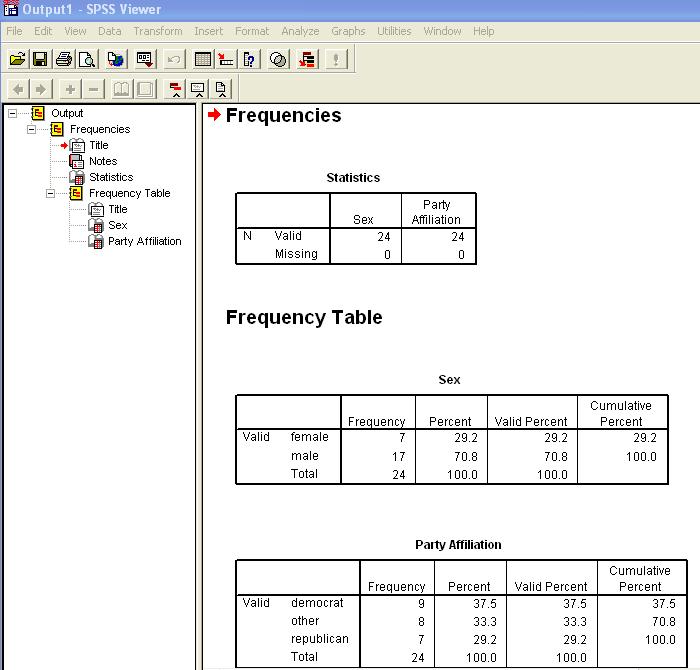Click the Statistics table title
Screen dimensions: 700x670
tap(353, 178)
